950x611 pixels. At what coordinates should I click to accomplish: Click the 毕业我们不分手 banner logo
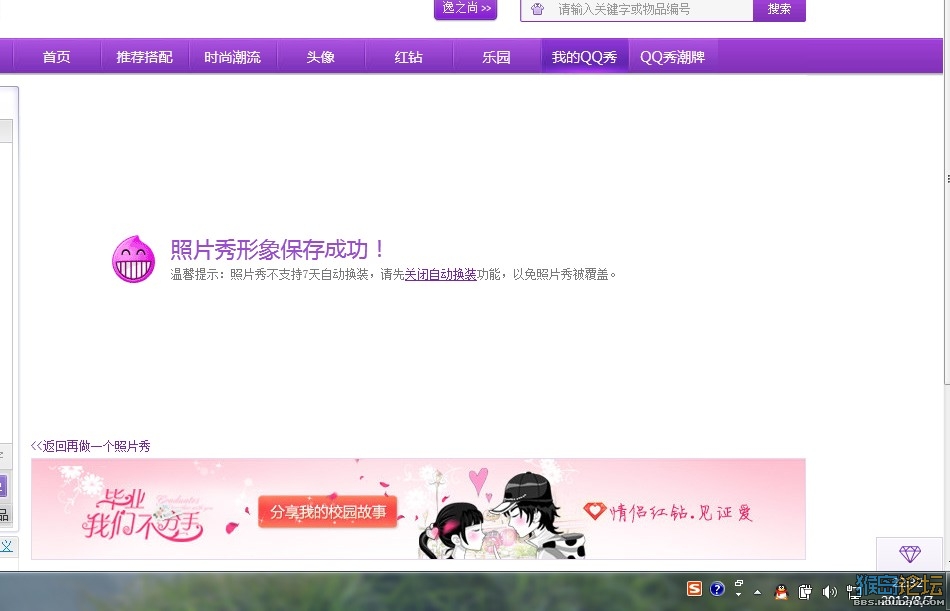[142, 515]
